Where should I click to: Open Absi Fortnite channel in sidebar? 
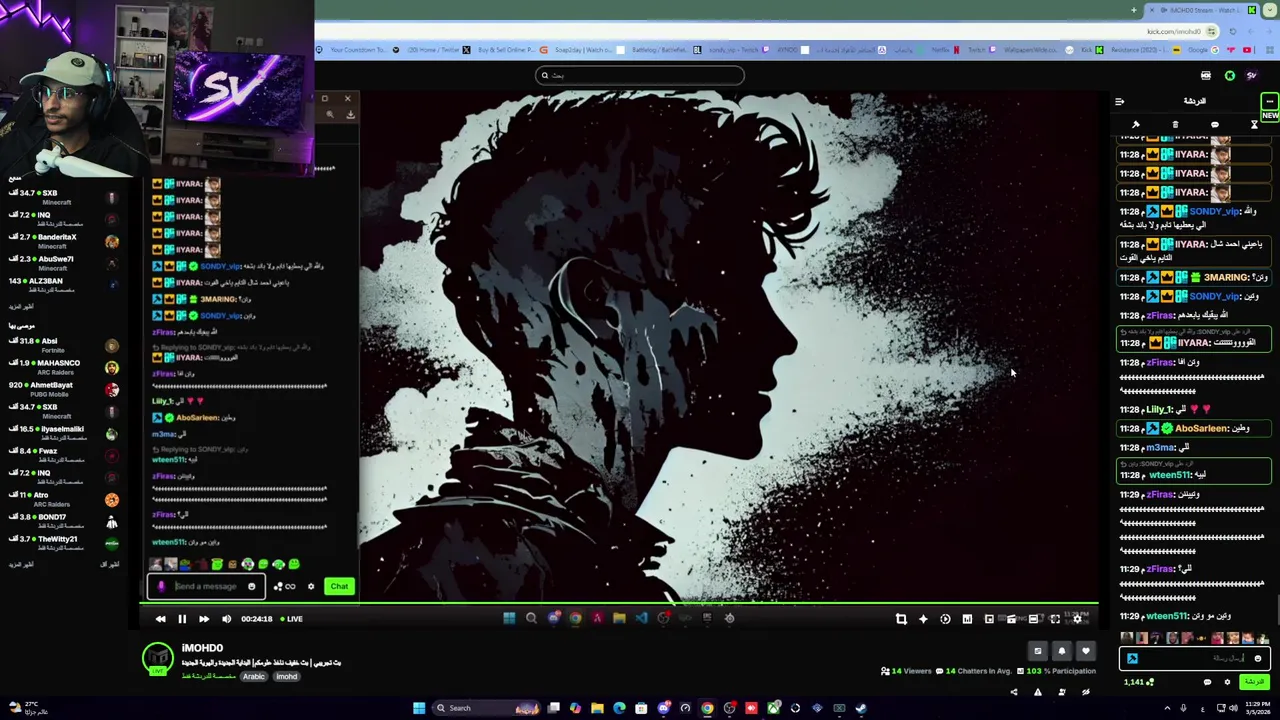(x=64, y=345)
